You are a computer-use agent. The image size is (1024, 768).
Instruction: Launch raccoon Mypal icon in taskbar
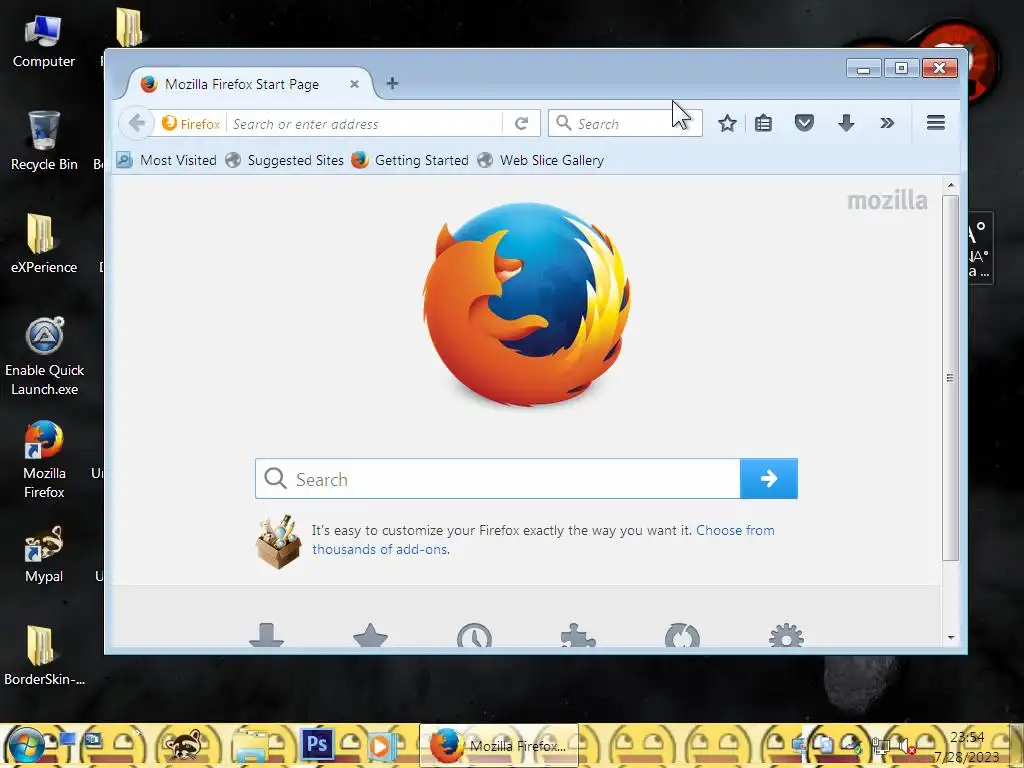tap(184, 745)
